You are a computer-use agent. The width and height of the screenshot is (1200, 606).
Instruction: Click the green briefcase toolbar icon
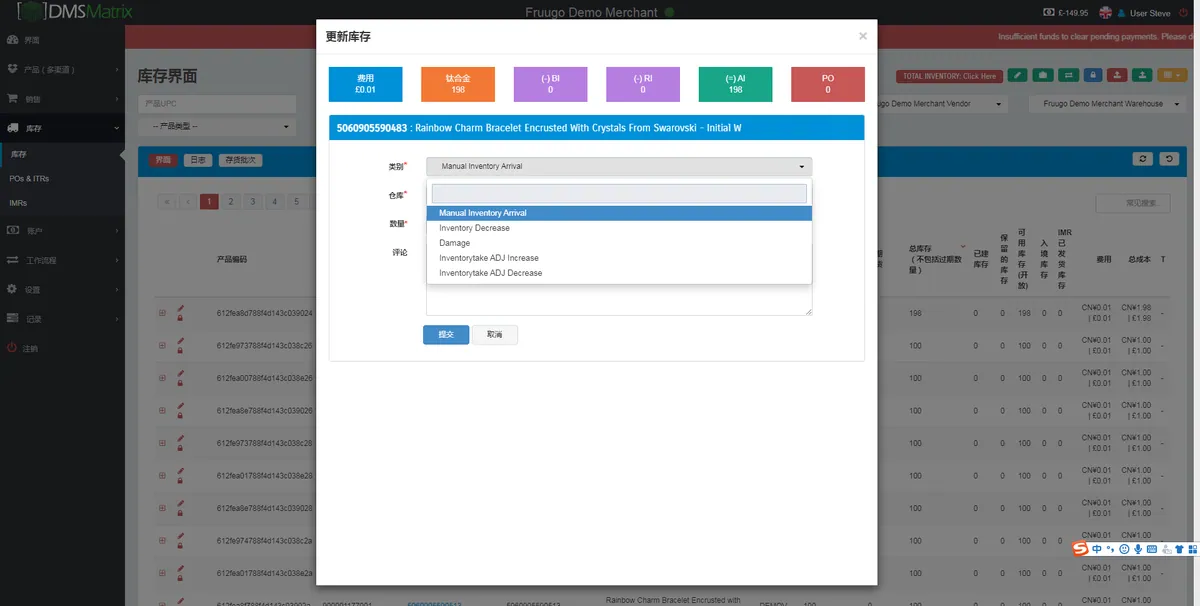[1042, 75]
